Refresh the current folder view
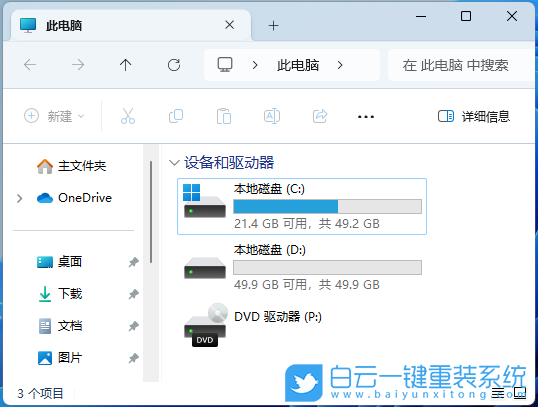This screenshot has width=538, height=407. [x=174, y=65]
